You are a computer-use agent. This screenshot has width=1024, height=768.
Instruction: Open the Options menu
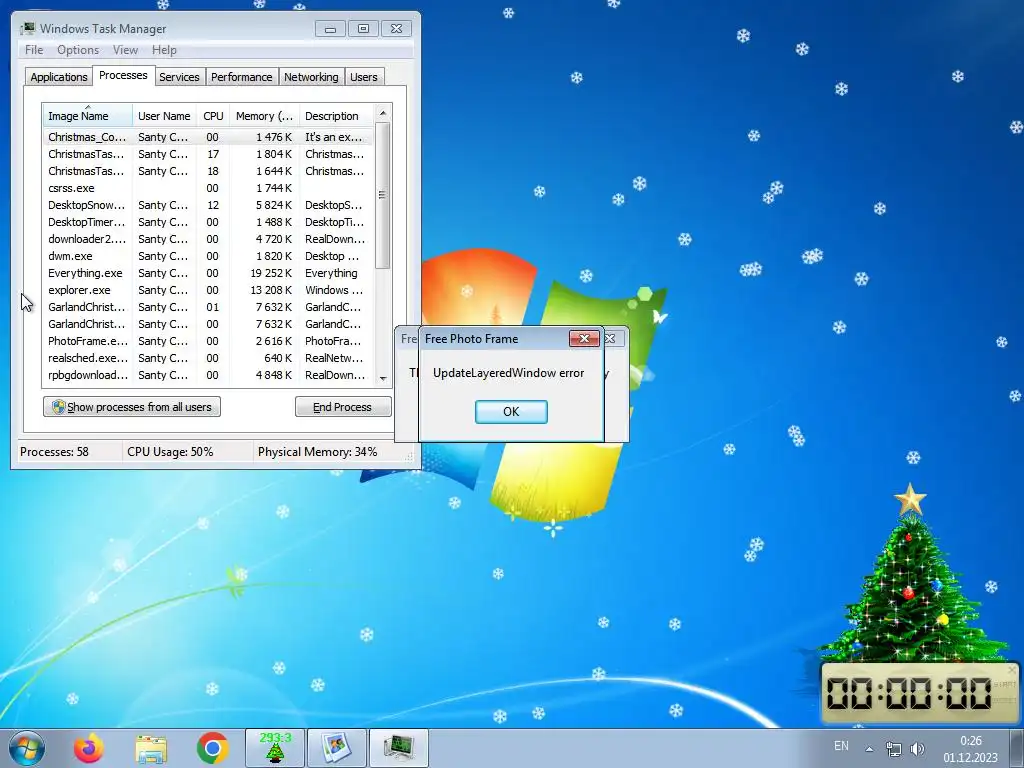pyautogui.click(x=78, y=50)
